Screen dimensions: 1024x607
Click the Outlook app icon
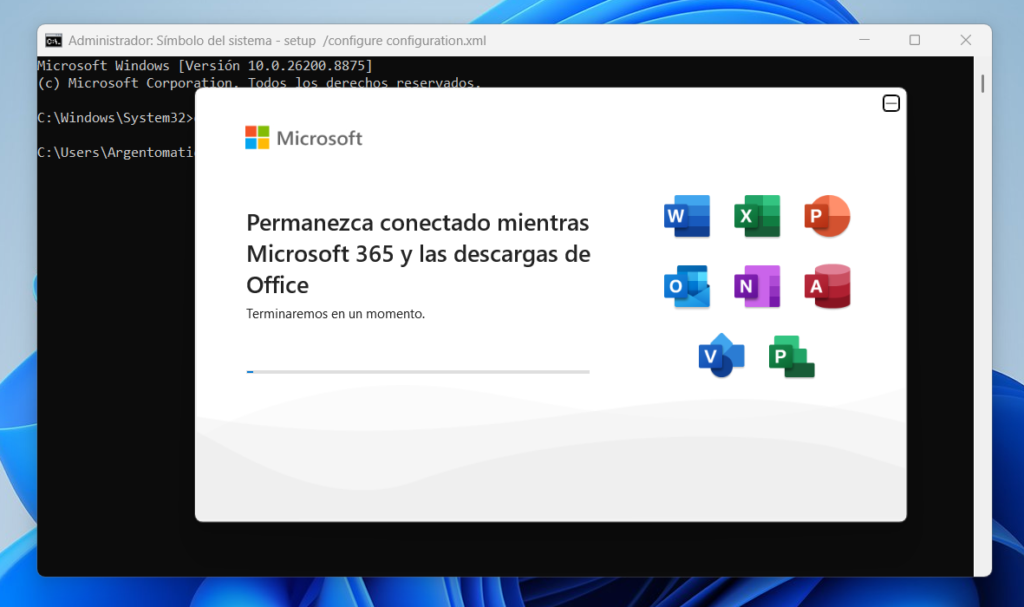coord(686,286)
